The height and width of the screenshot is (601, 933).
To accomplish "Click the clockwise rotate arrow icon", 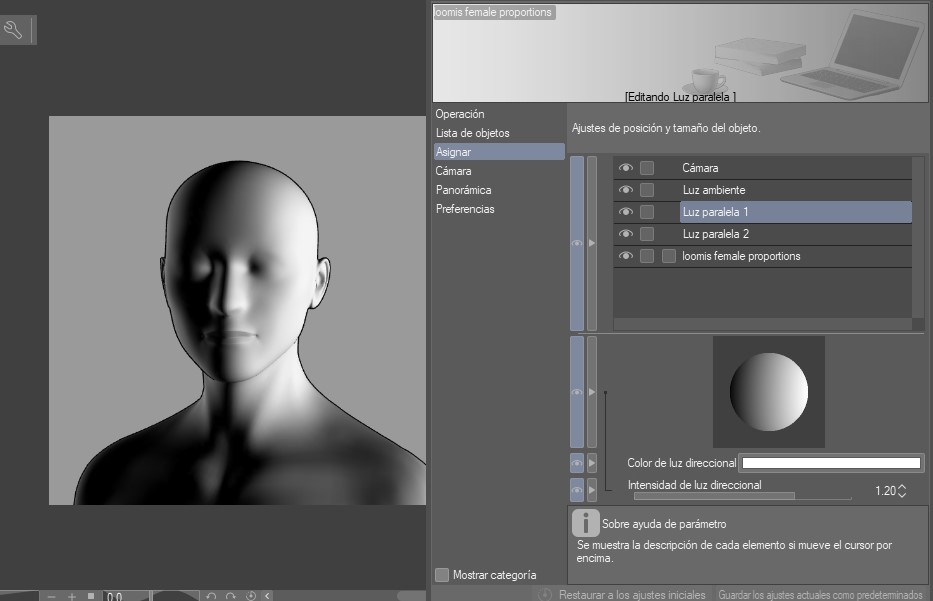I will point(230,596).
